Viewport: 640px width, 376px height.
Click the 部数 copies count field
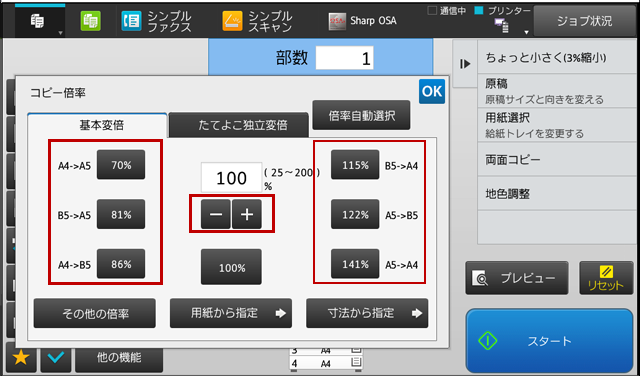tap(344, 58)
